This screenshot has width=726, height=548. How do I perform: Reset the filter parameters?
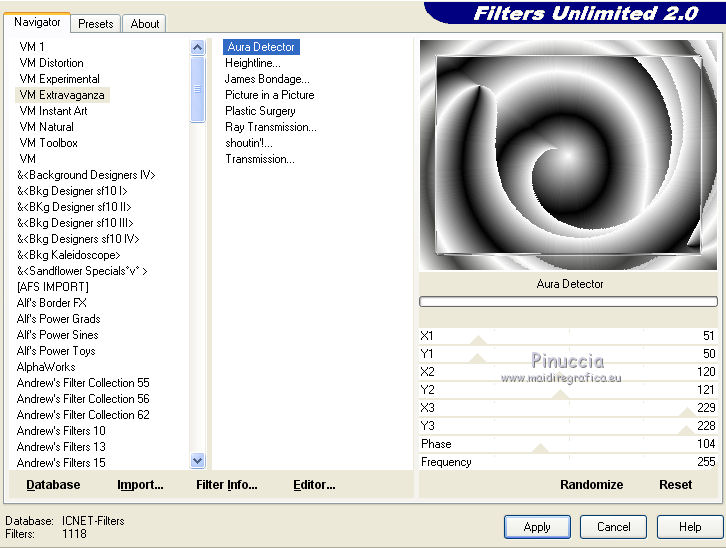point(676,485)
